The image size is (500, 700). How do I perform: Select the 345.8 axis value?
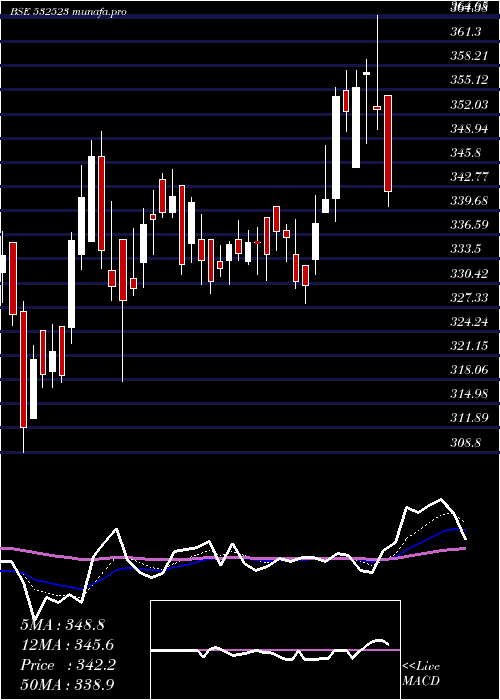tap(466, 153)
